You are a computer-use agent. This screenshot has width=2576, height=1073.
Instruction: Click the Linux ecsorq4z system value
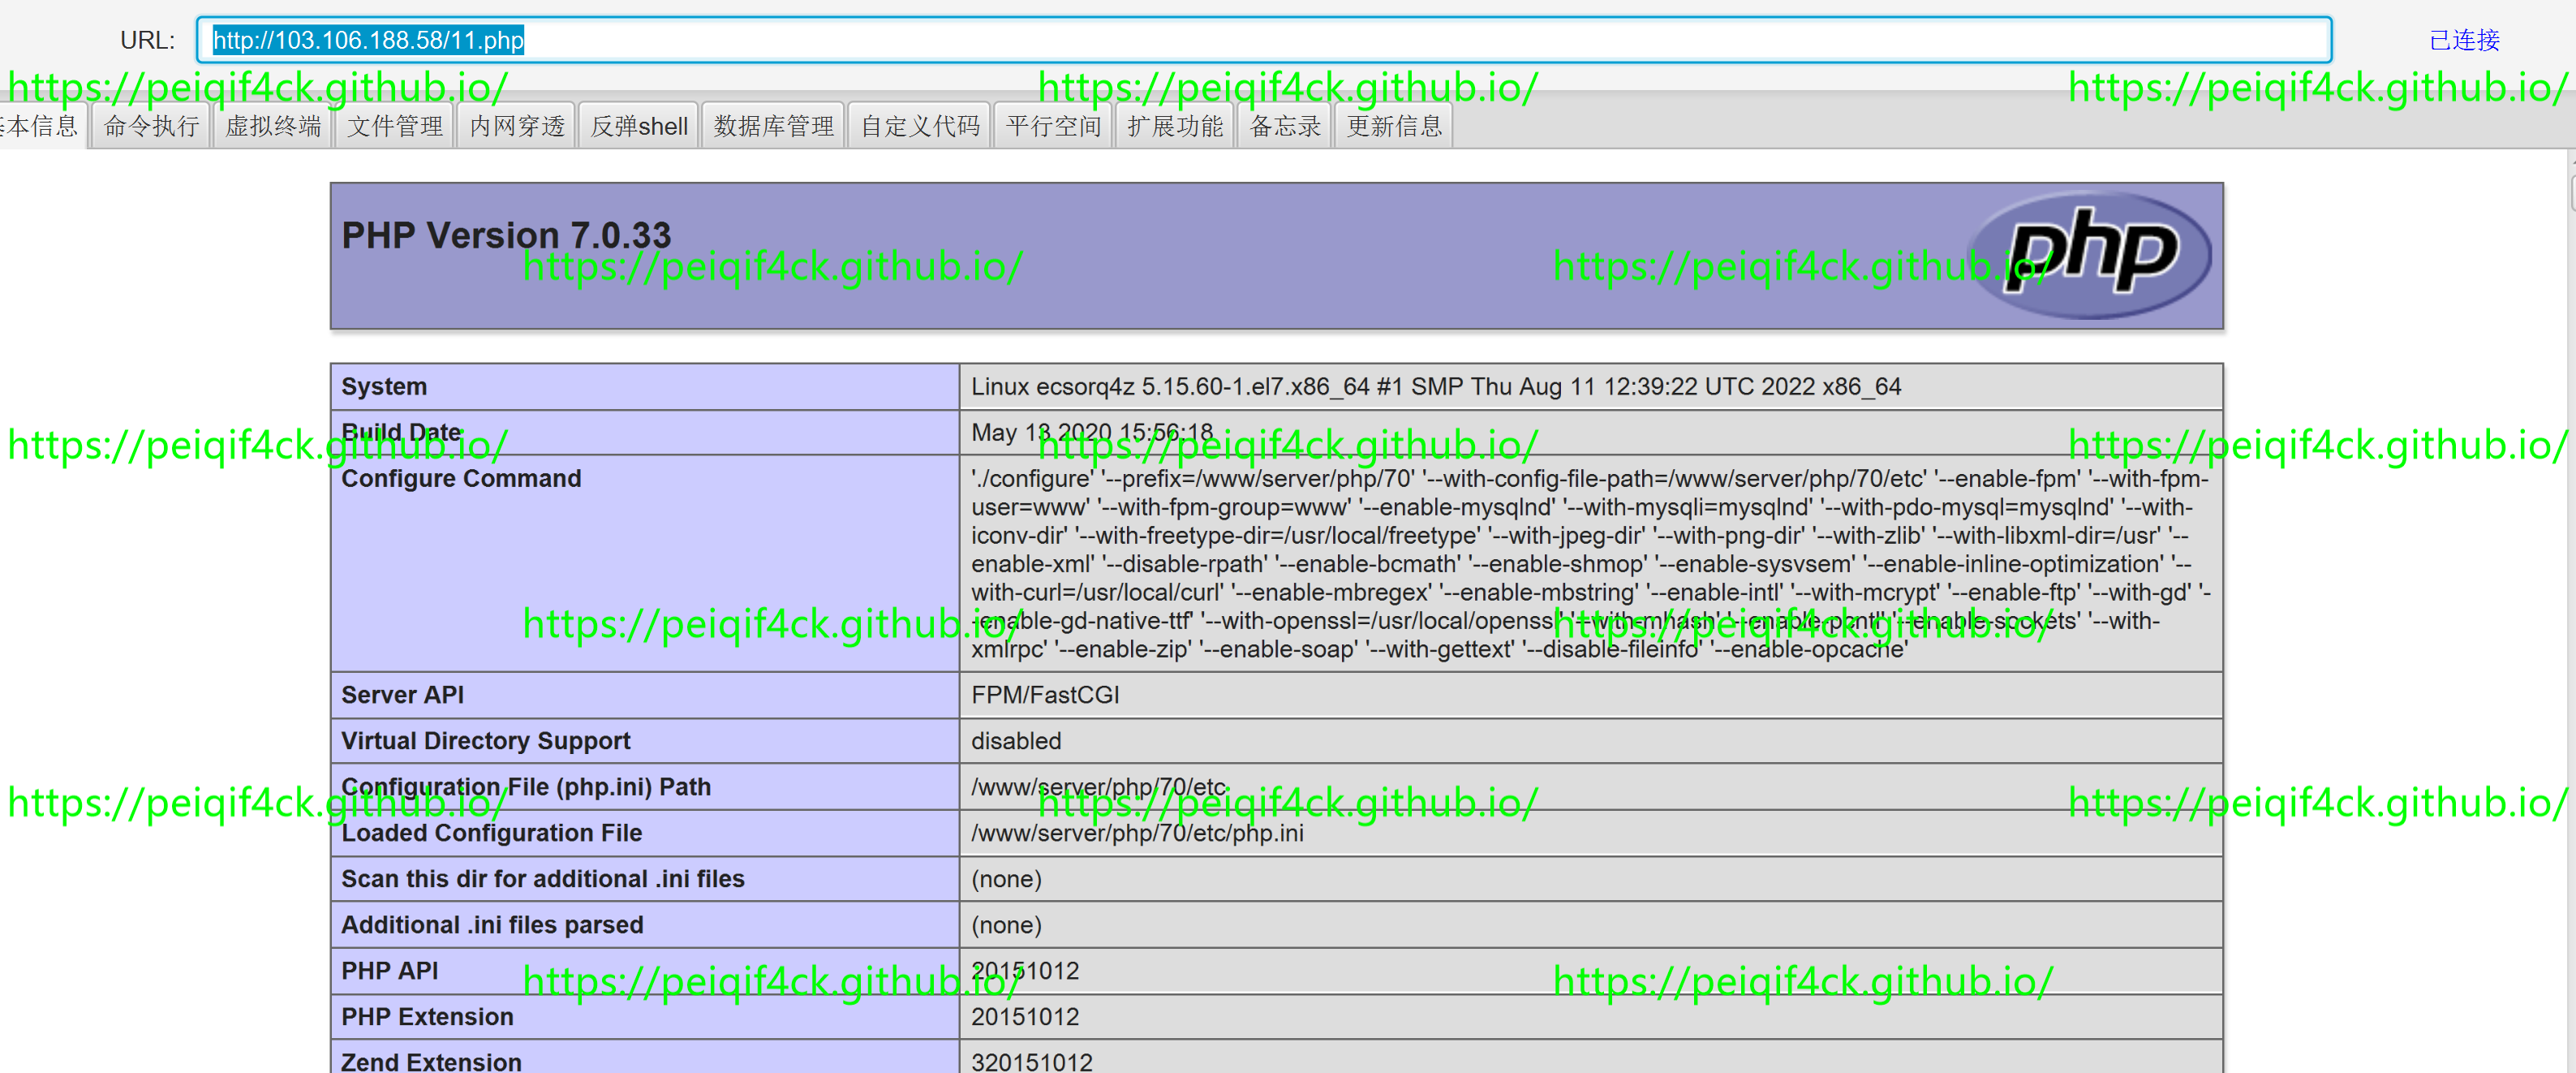point(1436,386)
